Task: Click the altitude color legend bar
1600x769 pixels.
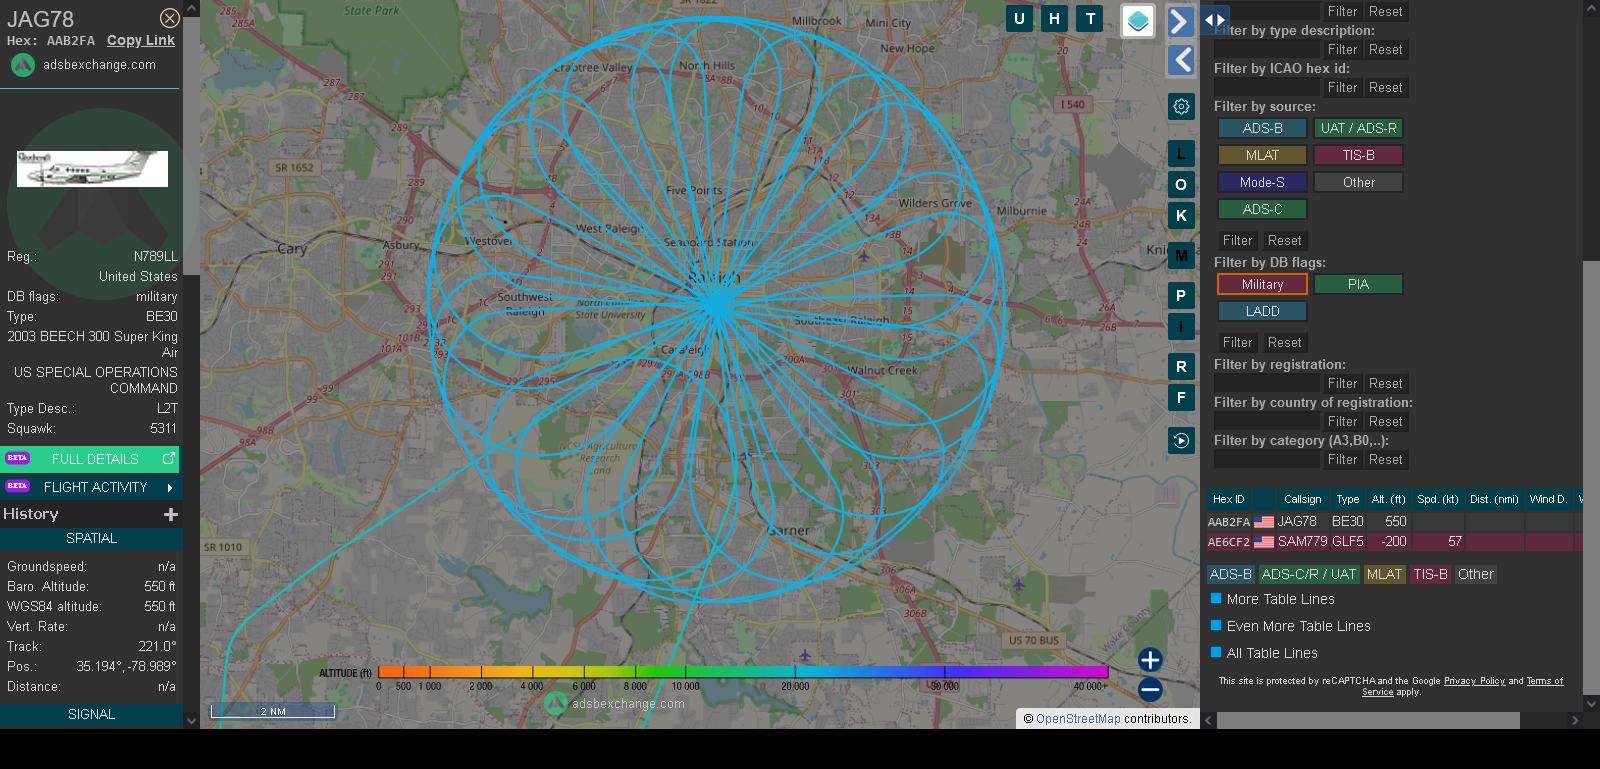Action: [743, 672]
